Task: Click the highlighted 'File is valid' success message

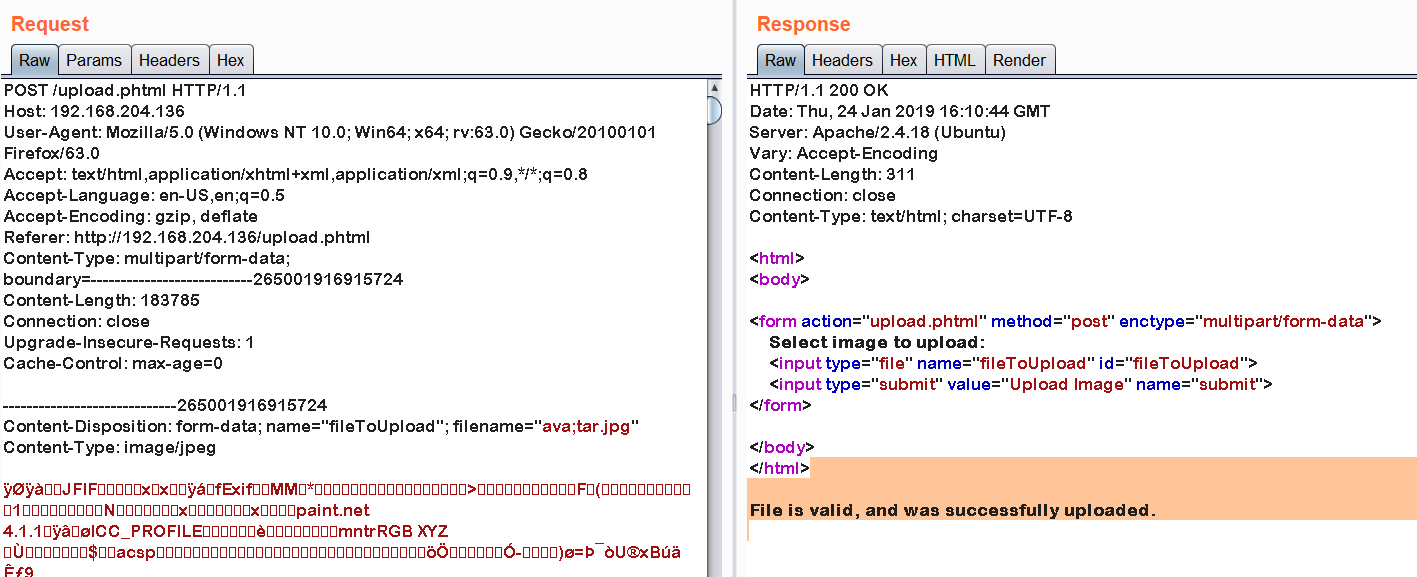Action: (953, 510)
